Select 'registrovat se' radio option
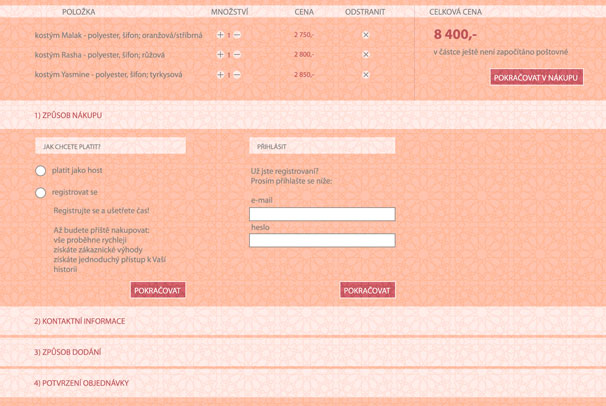 click(41, 193)
